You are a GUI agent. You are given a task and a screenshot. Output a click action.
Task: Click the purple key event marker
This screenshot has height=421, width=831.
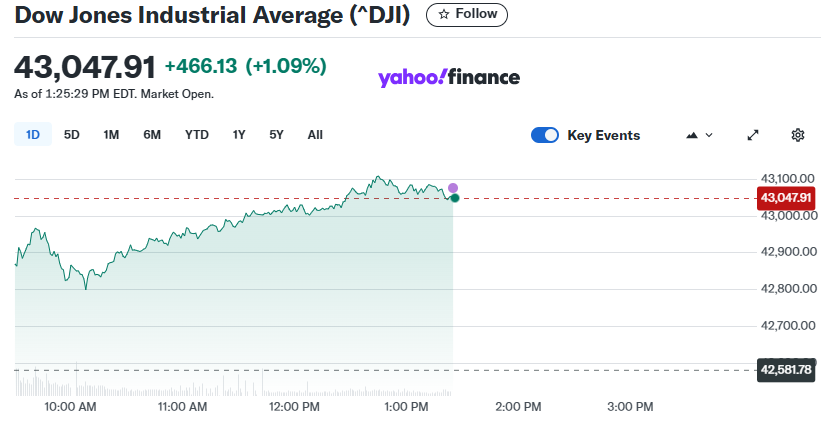click(453, 187)
